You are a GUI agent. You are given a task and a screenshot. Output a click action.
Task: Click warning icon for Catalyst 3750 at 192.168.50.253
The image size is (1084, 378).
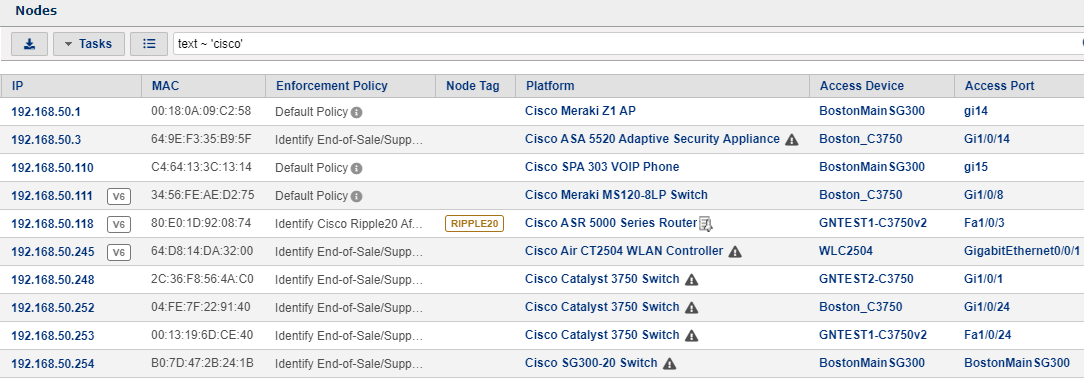click(x=691, y=336)
